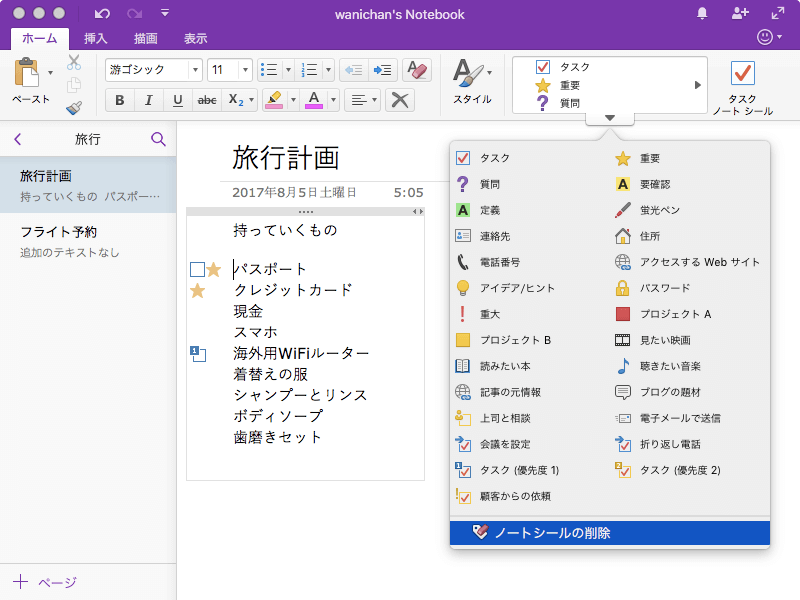
Task: Click the clear formatting eraser icon
Action: click(416, 70)
